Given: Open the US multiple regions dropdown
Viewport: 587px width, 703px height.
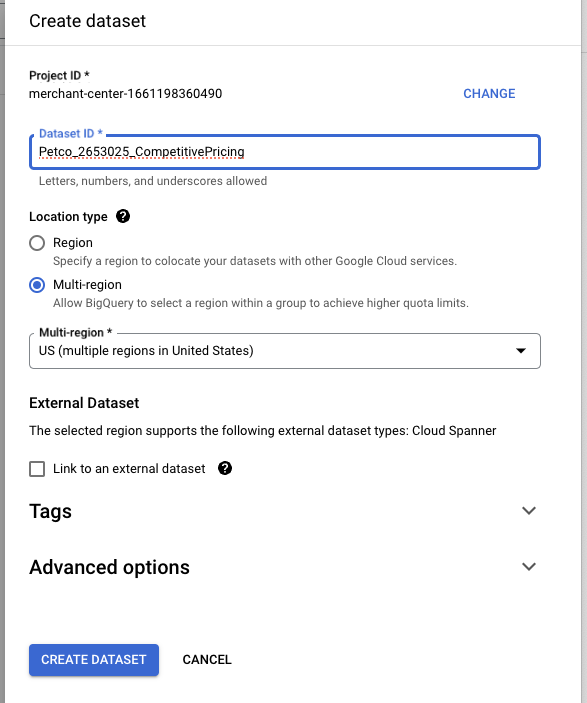Looking at the screenshot, I should click(x=285, y=351).
